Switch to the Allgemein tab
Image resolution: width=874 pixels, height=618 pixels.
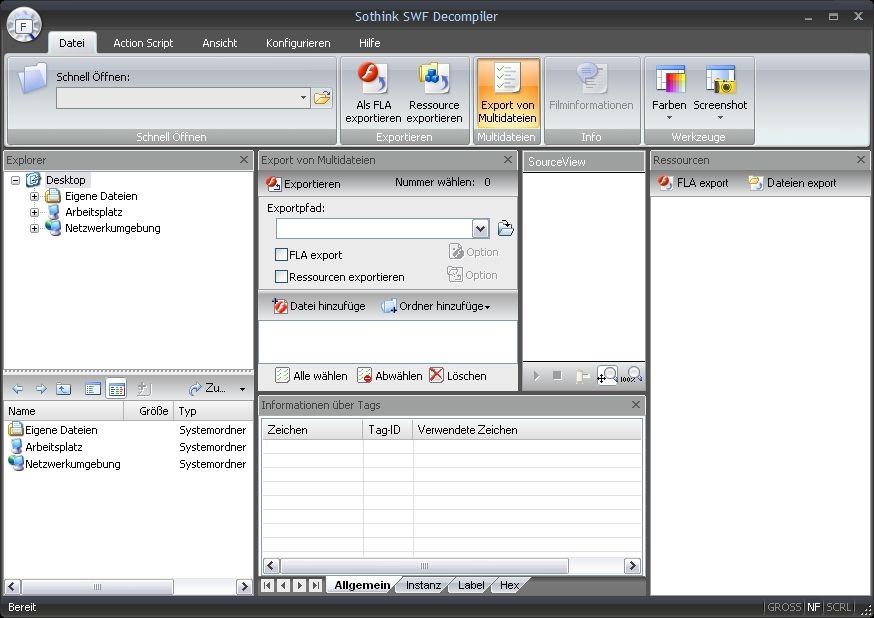pos(362,585)
